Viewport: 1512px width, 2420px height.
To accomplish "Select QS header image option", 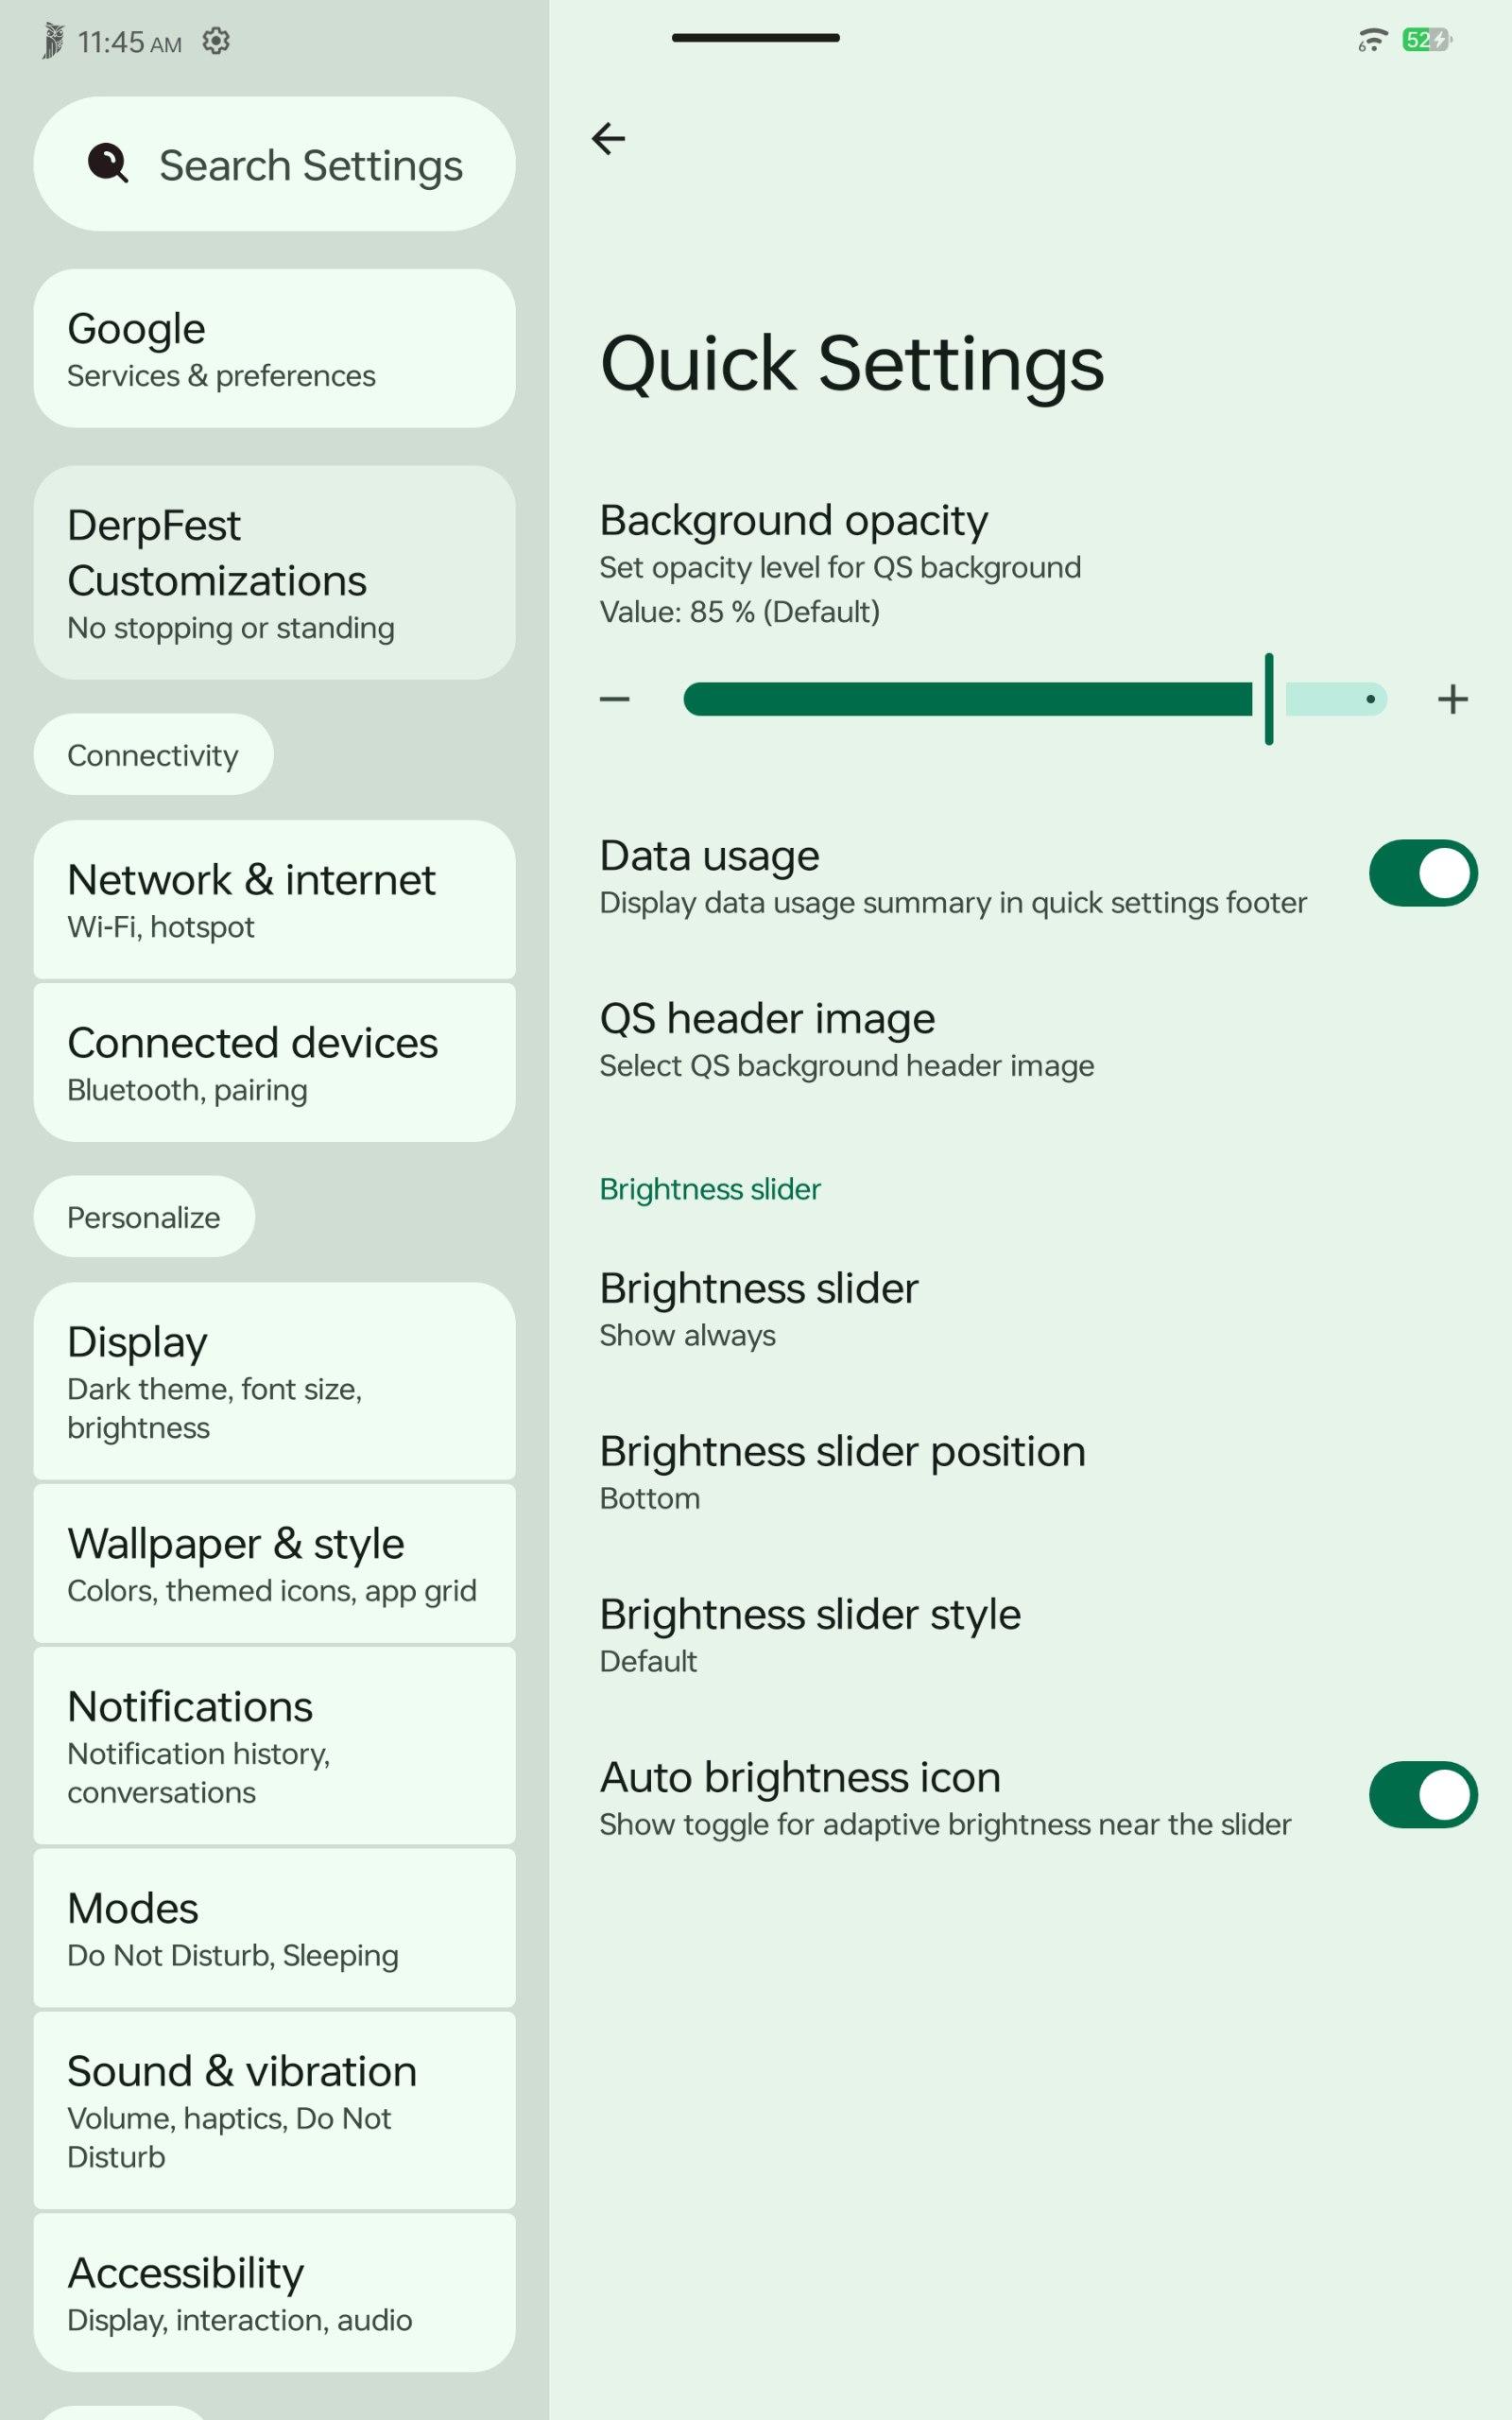I will (1030, 1038).
